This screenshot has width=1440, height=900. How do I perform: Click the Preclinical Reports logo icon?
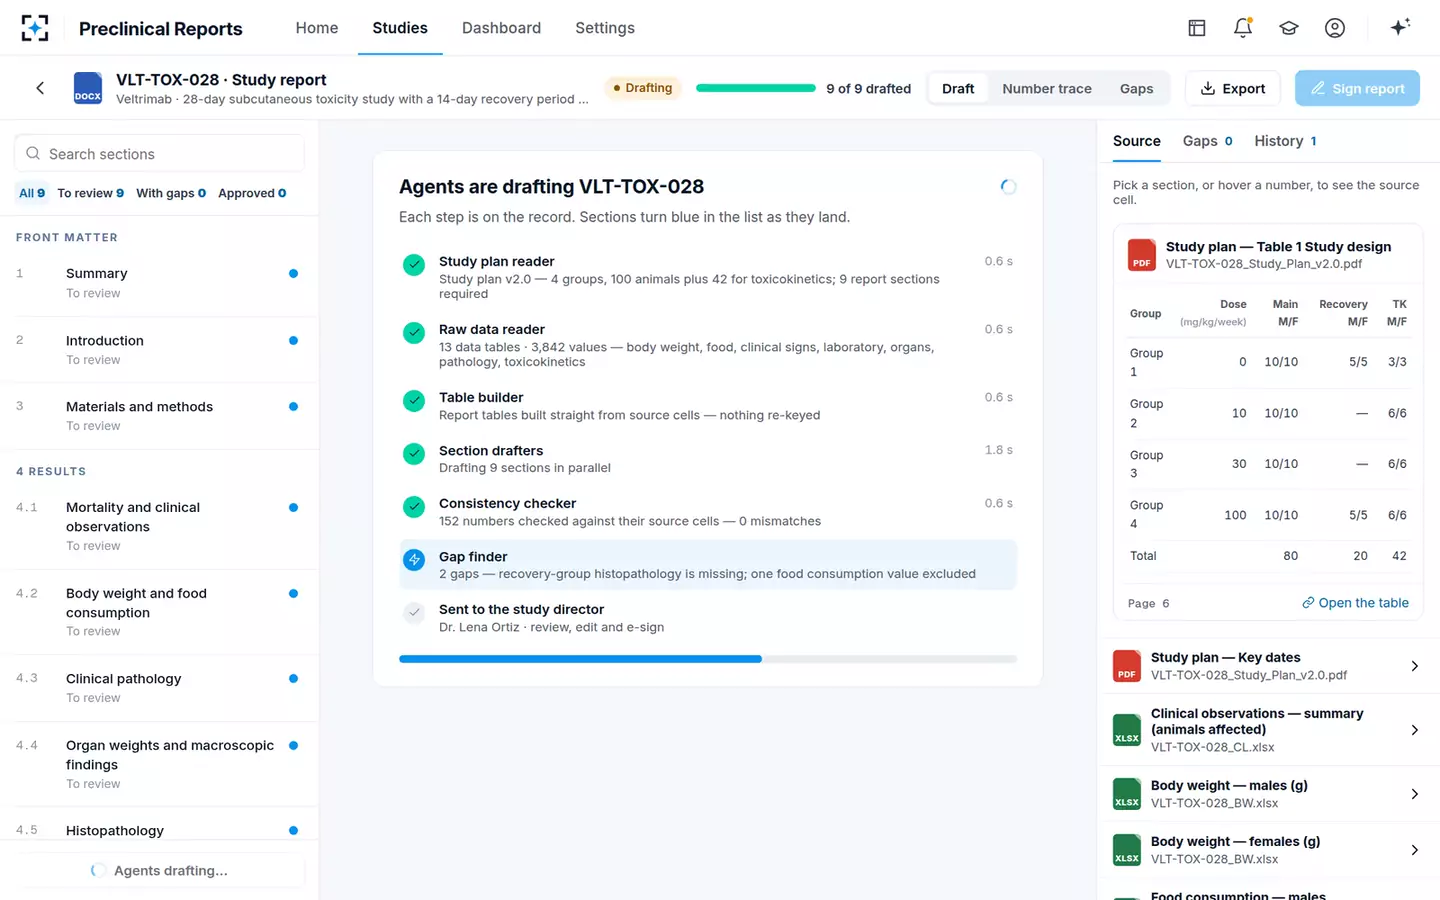point(35,28)
